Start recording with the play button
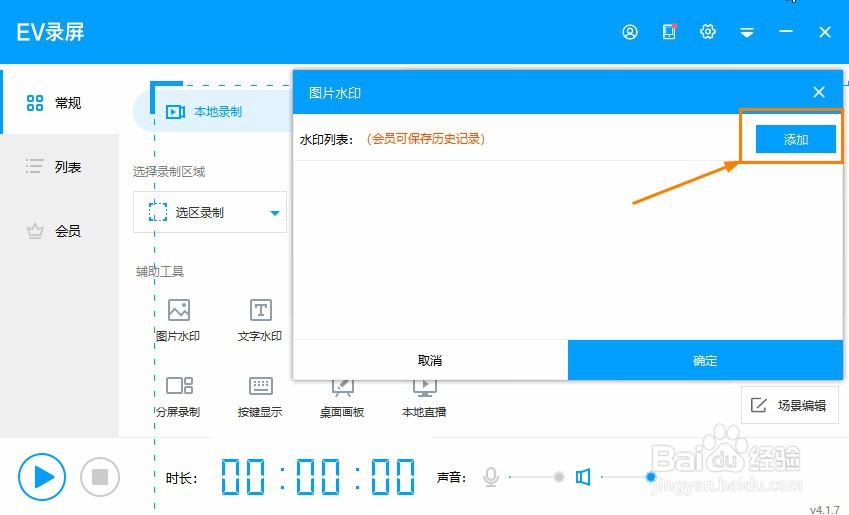 42,477
